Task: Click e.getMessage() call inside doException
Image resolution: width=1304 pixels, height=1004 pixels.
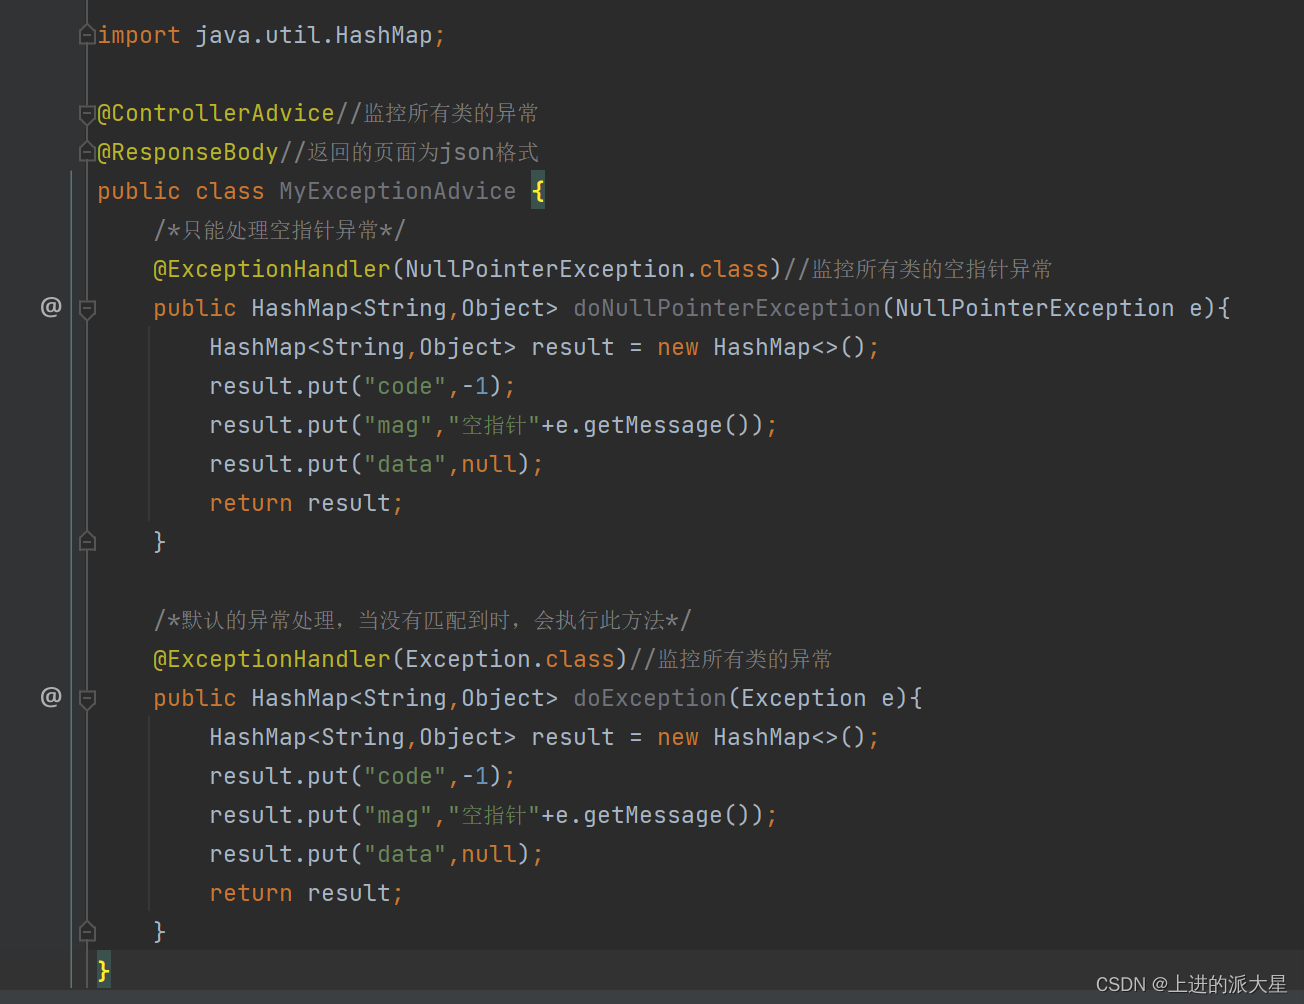Action: (x=651, y=815)
